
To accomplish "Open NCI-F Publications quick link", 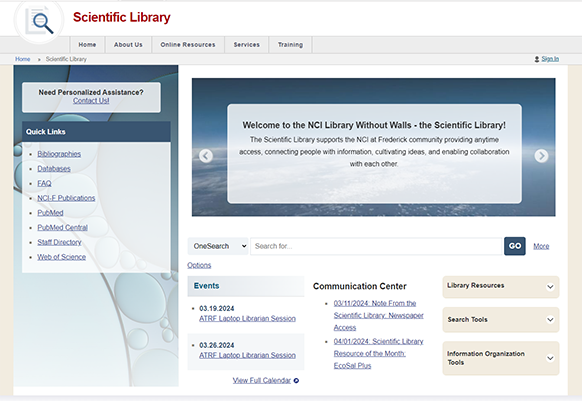I will coord(66,198).
